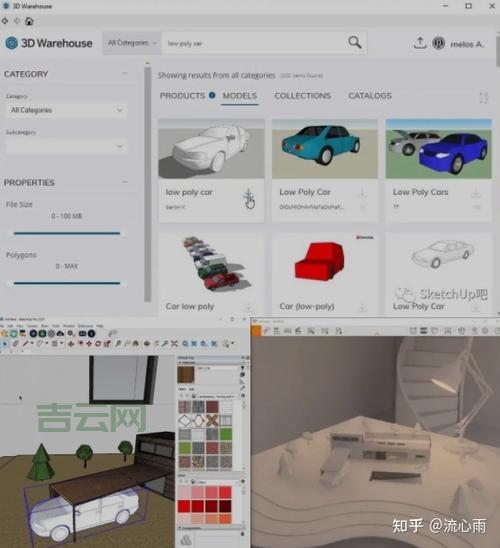Viewport: 500px width, 548px height.
Task: Open the grey sedan model thumbnail
Action: (x=211, y=149)
